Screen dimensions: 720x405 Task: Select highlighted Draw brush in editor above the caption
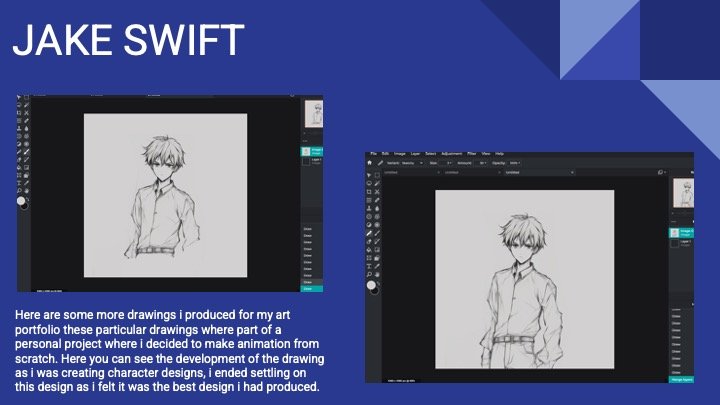(x=27, y=152)
